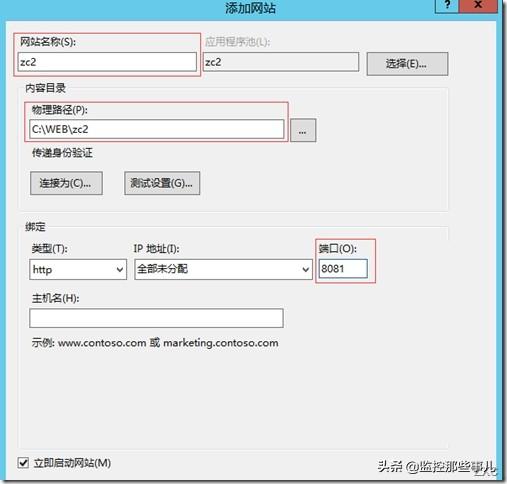Click the 主机名(H): label

pyautogui.click(x=56, y=298)
